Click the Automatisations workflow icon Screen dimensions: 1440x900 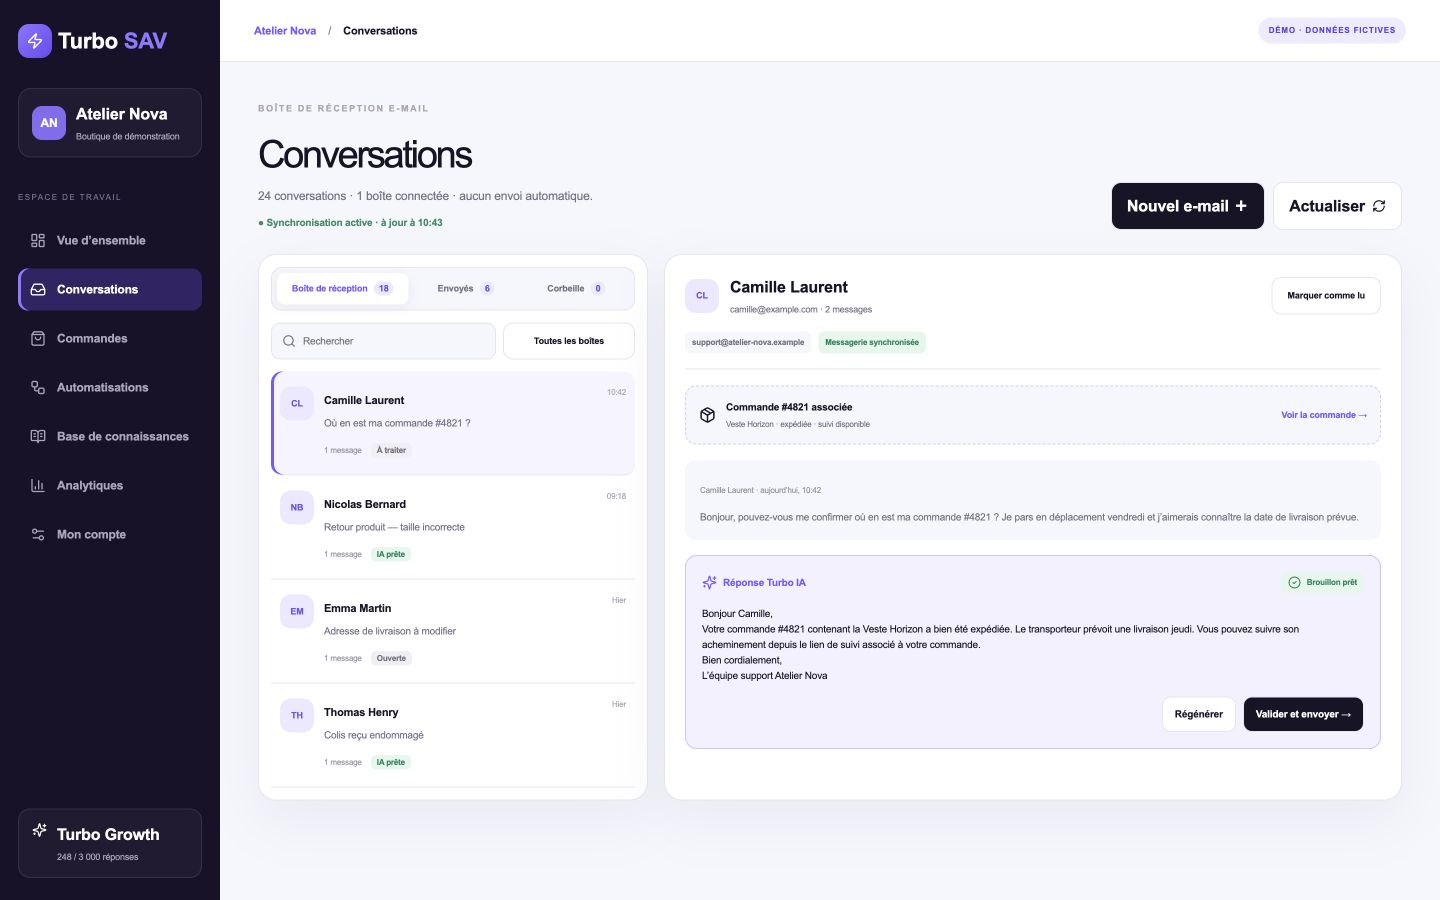point(38,387)
